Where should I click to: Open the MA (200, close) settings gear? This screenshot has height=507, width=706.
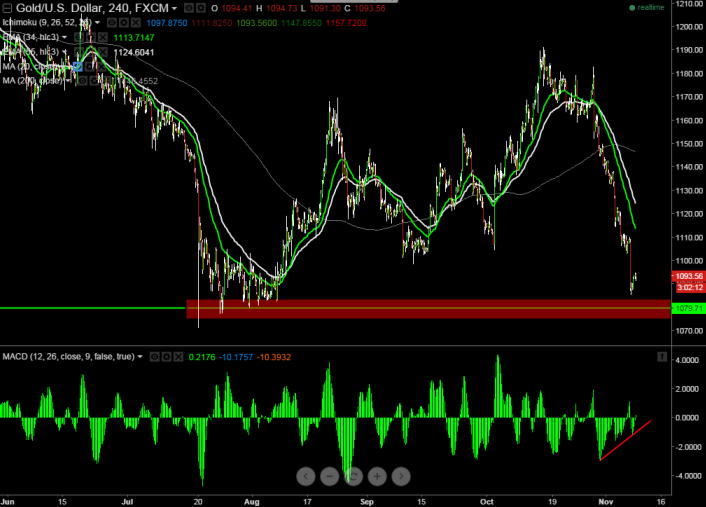pos(95,81)
